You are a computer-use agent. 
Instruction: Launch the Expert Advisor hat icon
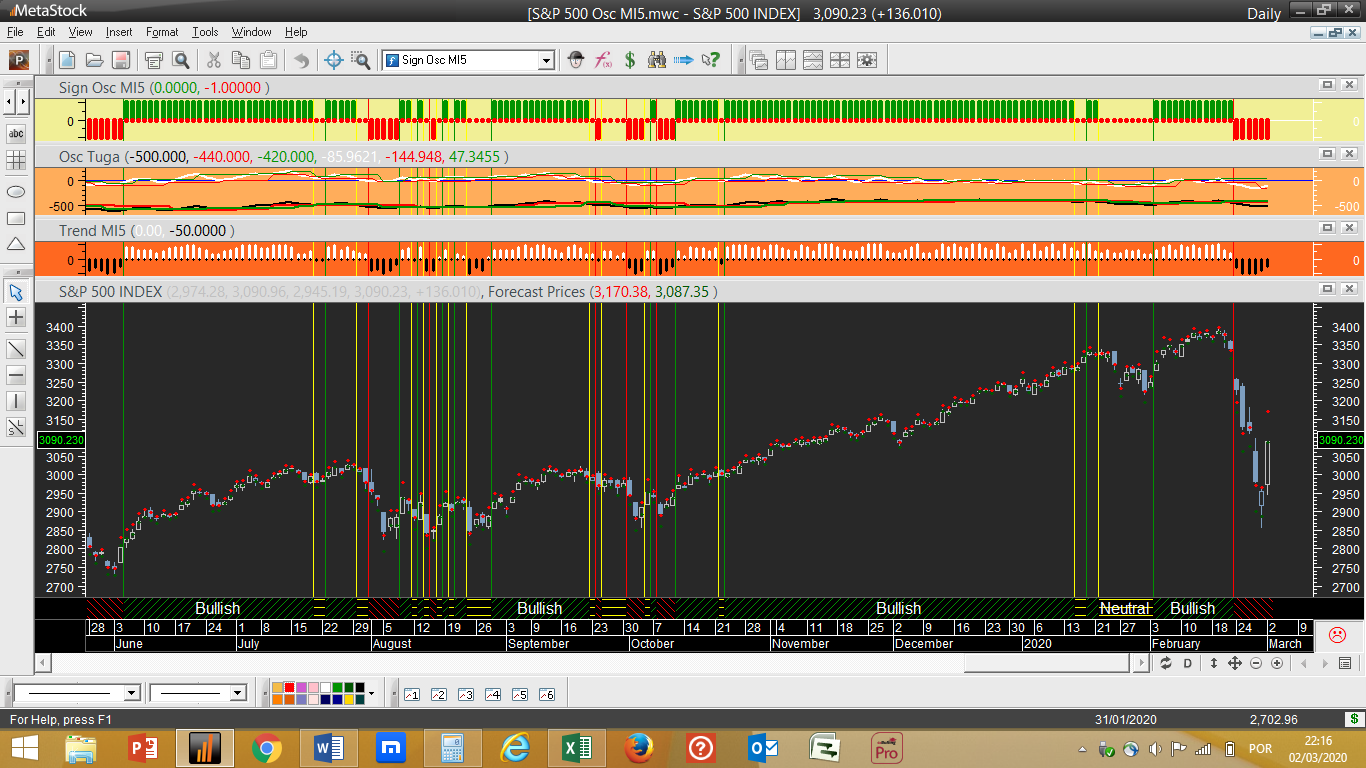576,60
